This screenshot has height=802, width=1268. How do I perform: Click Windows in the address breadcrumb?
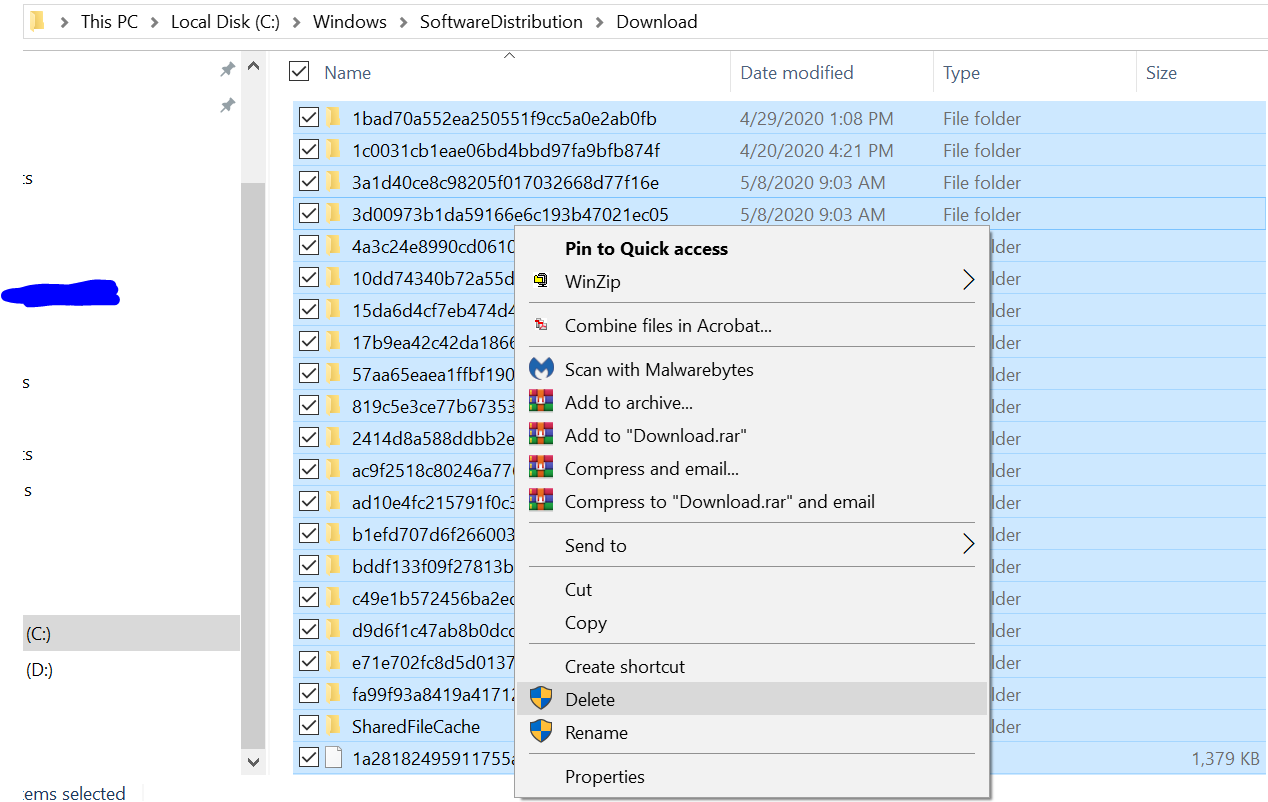click(x=349, y=22)
